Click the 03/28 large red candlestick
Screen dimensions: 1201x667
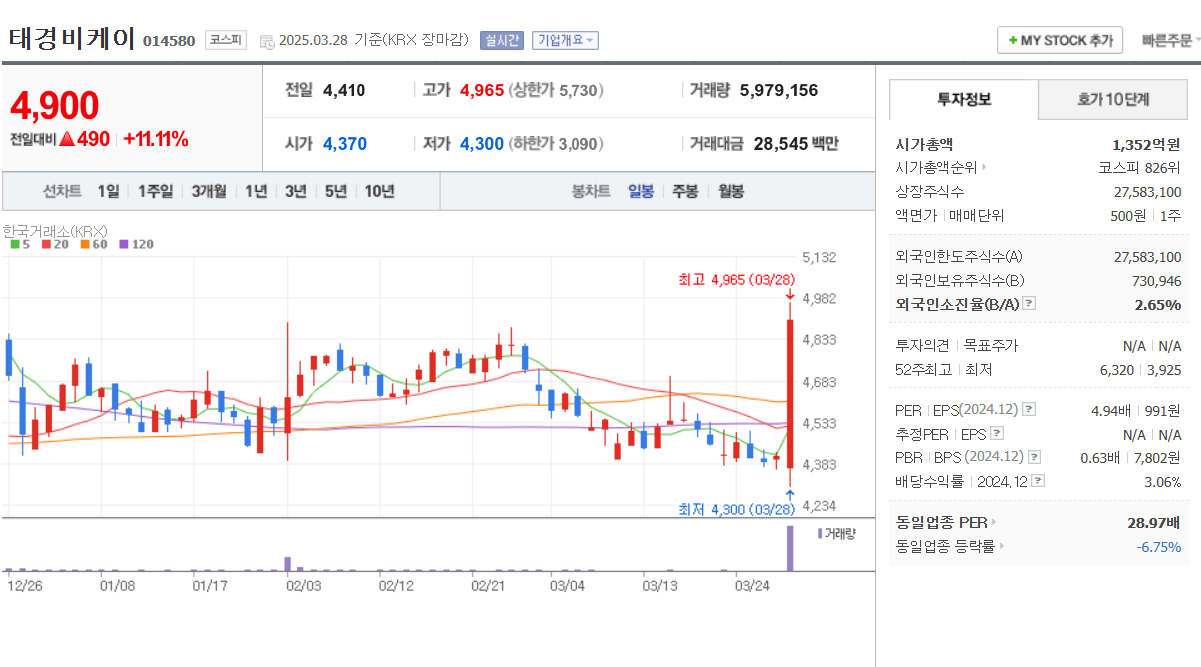(x=790, y=393)
